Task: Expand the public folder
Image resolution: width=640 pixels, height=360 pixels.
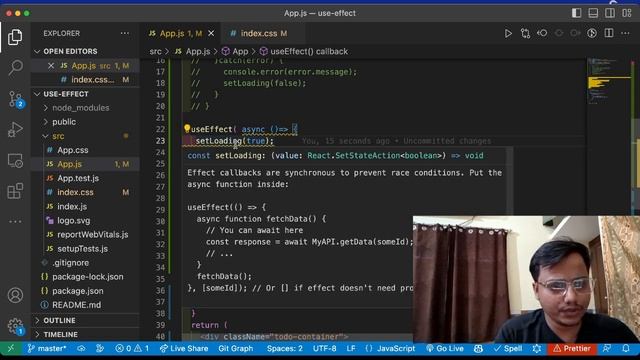Action: [x=85, y=122]
